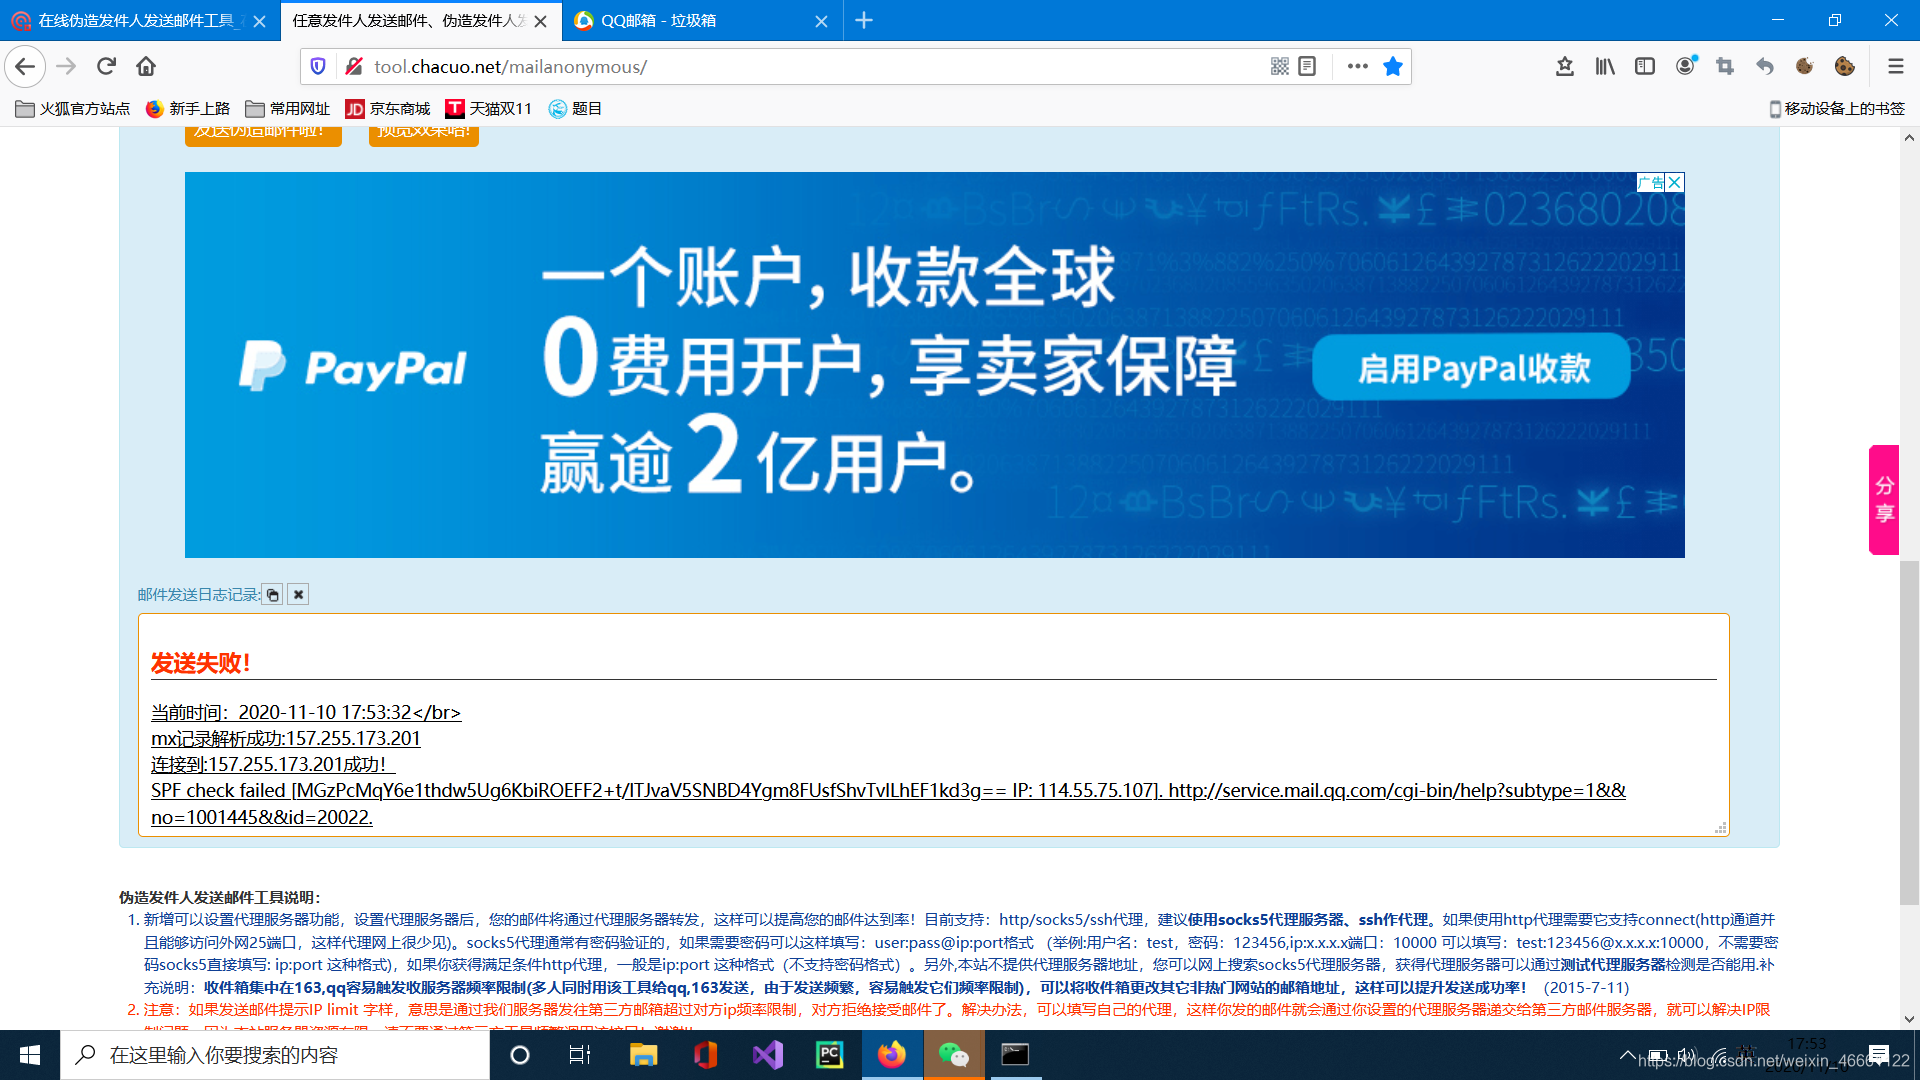Viewport: 1920px width, 1080px height.
Task: Open 移动设备上的书签 folder
Action: [1837, 109]
